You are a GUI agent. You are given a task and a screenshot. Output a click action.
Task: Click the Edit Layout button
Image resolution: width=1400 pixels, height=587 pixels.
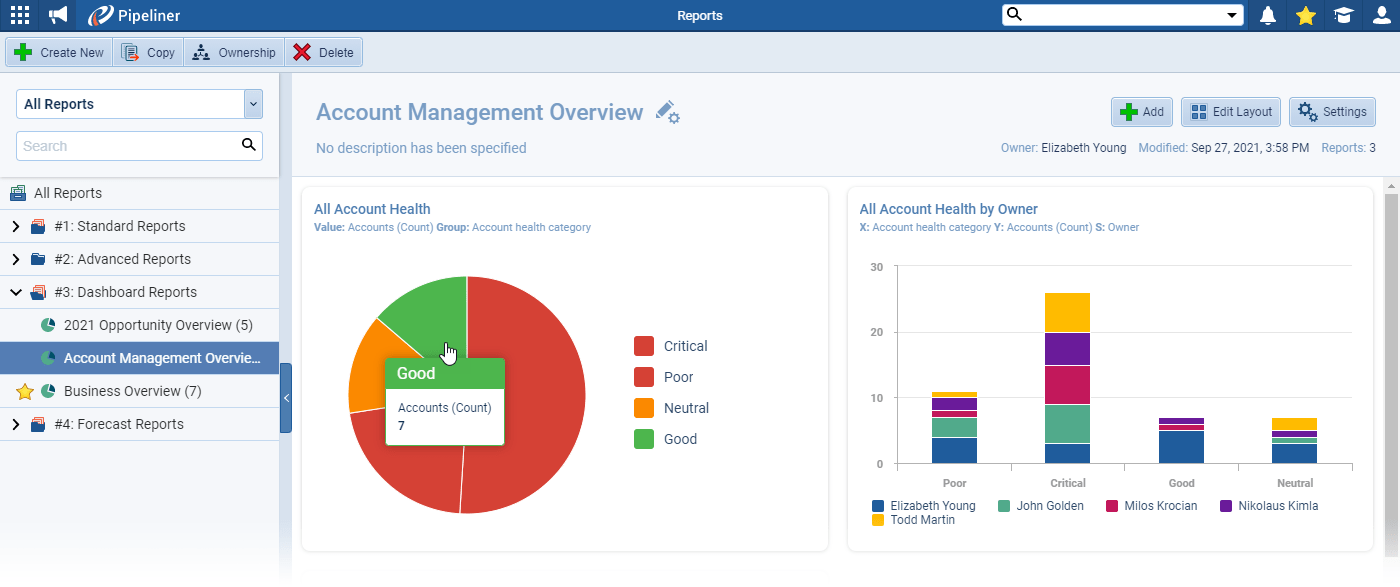pos(1230,111)
